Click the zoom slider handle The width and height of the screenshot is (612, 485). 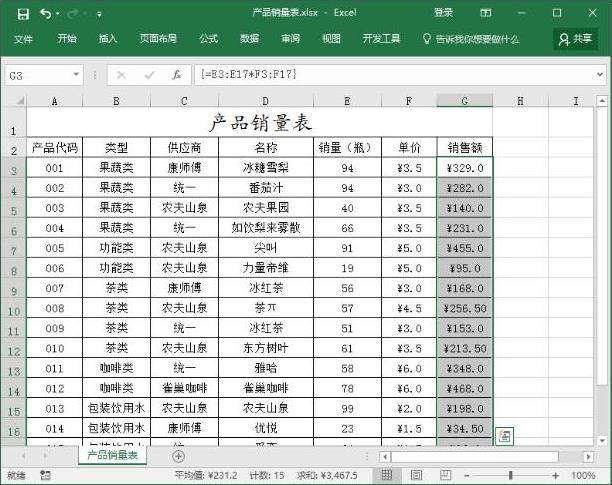510,475
